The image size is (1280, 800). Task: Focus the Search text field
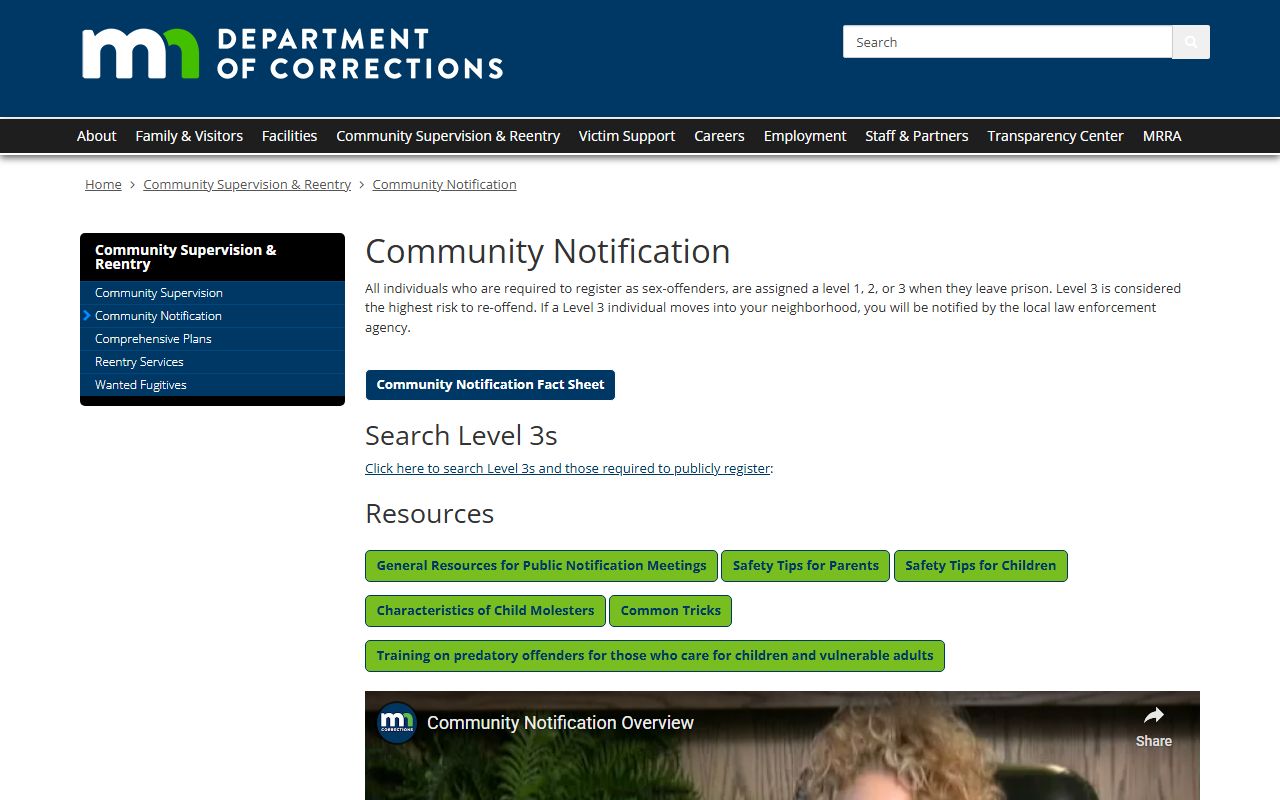1007,42
